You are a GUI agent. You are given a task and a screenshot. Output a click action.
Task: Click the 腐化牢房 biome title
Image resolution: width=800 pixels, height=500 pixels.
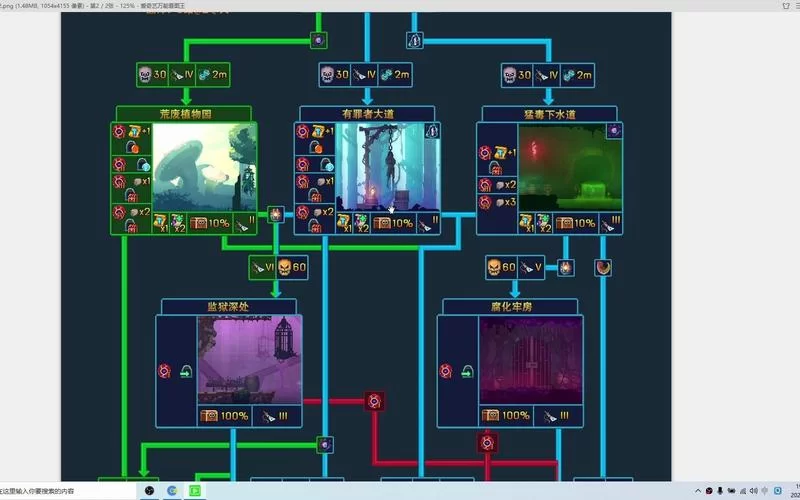(x=510, y=307)
